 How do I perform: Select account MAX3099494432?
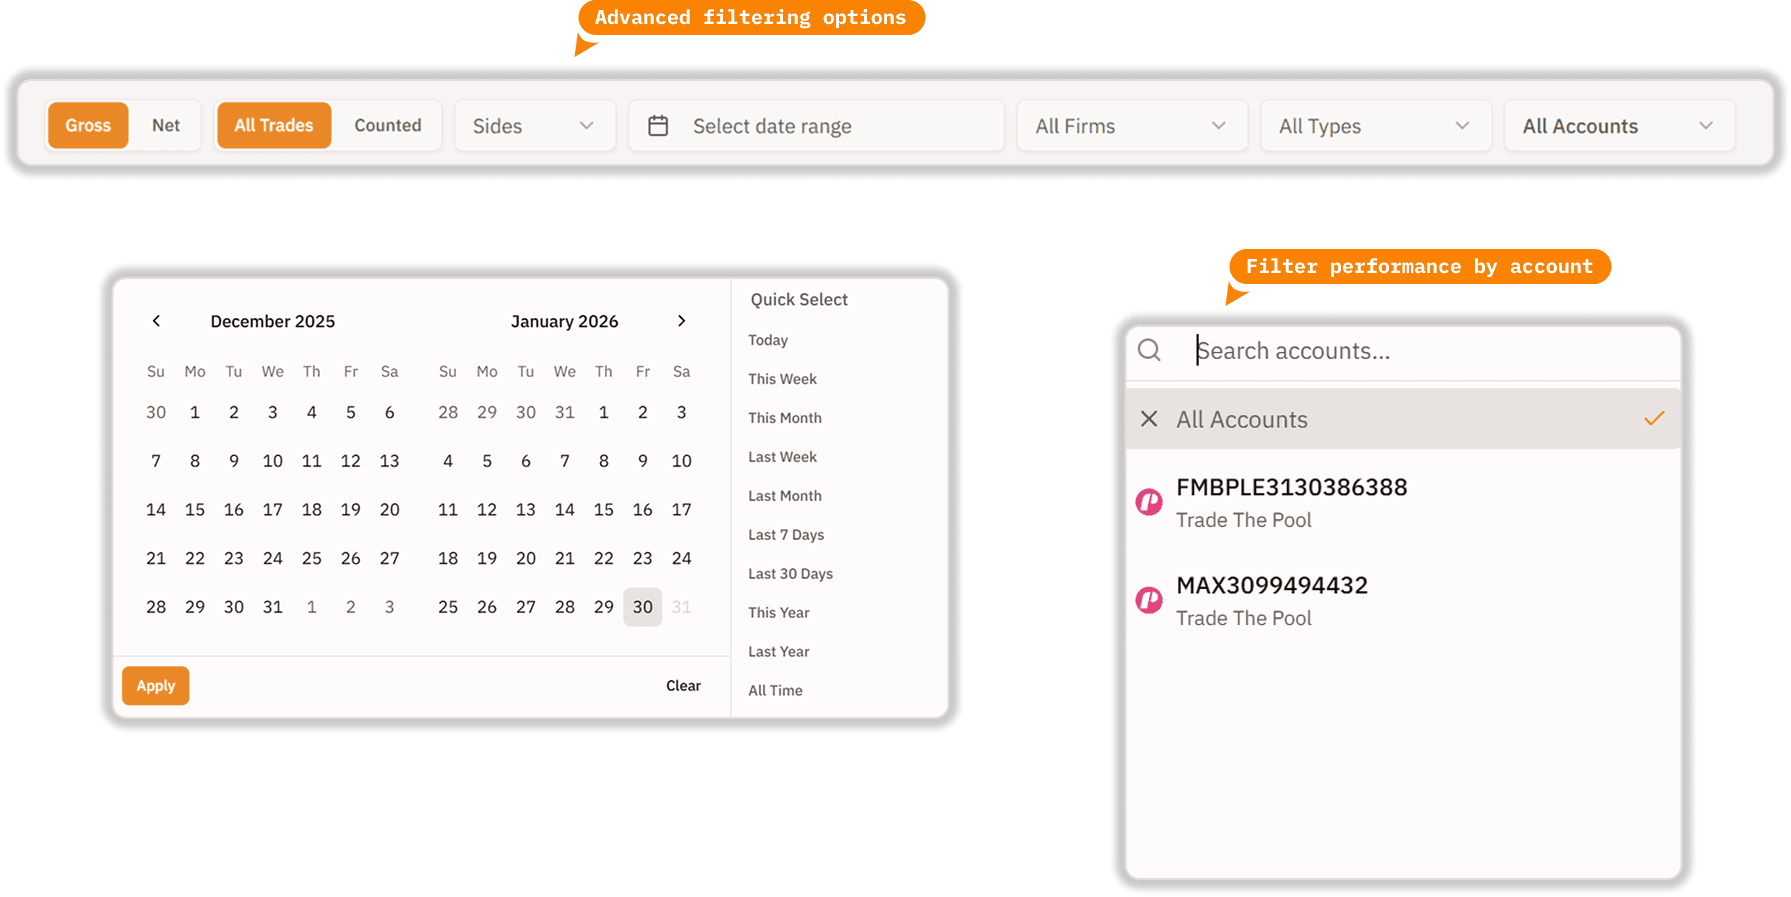coord(1403,601)
